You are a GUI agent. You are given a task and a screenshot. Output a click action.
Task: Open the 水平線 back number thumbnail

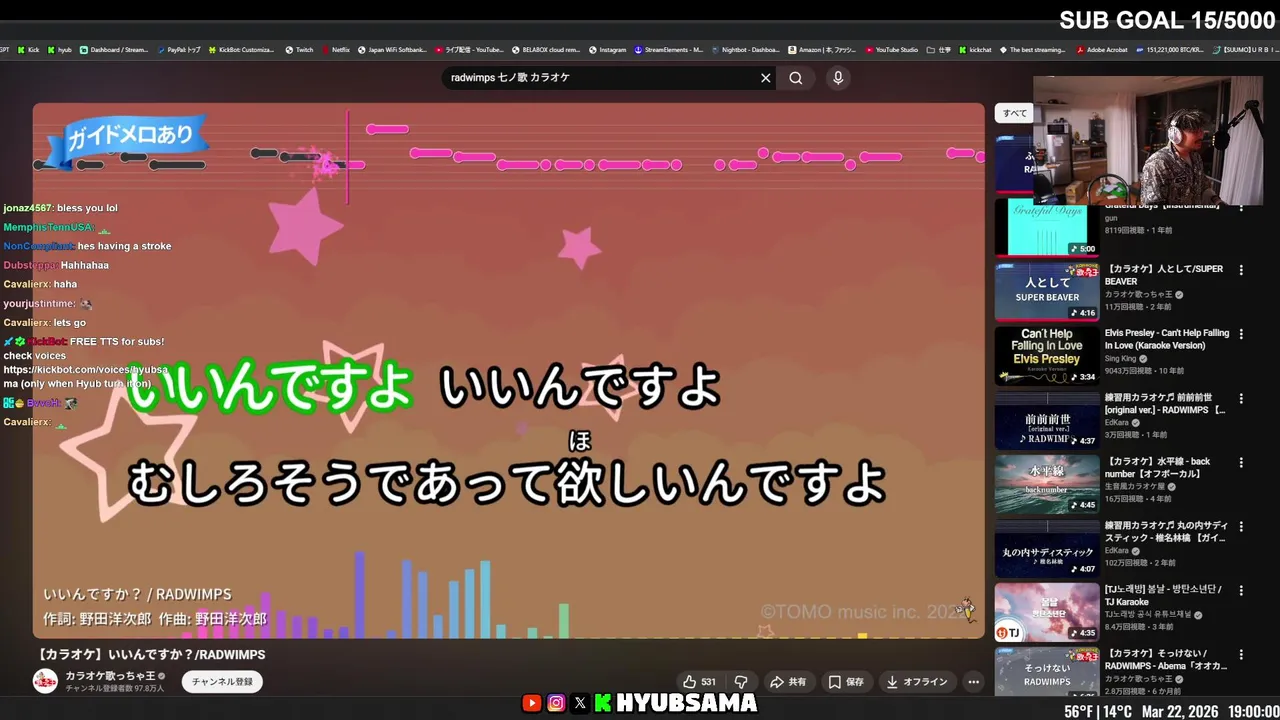[1047, 484]
